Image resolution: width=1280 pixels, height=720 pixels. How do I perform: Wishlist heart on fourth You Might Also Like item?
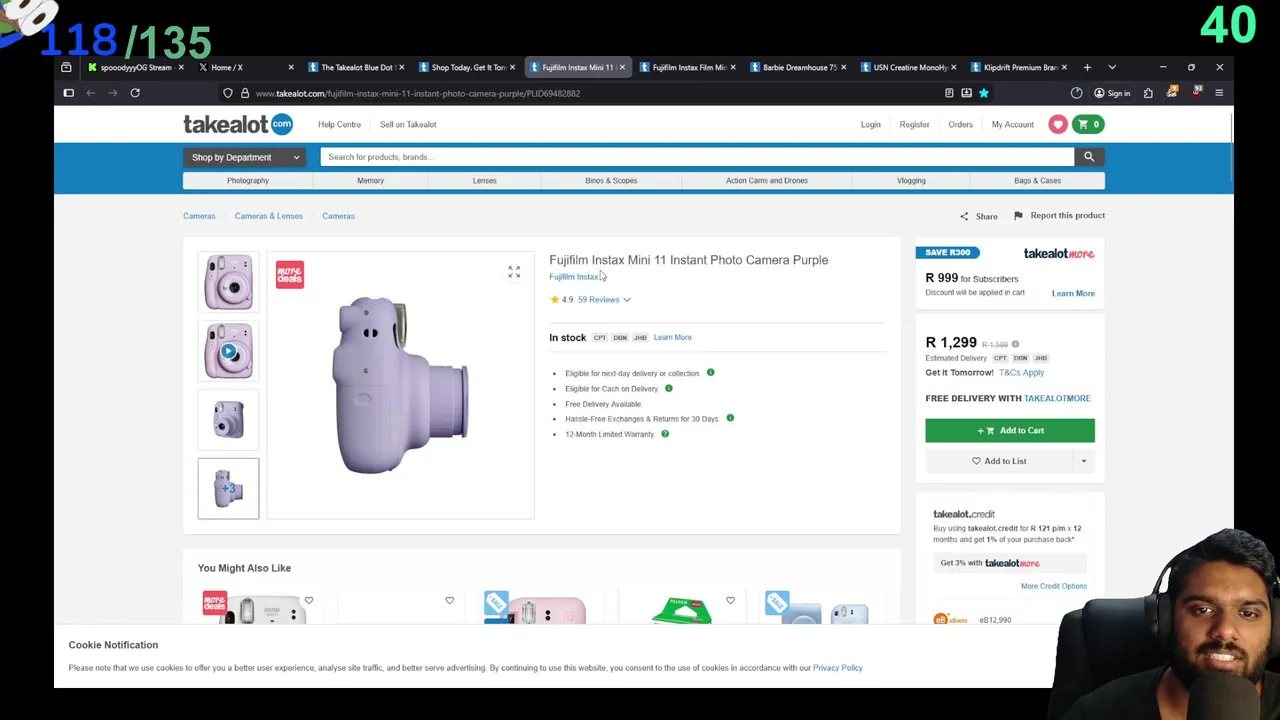[x=730, y=600]
